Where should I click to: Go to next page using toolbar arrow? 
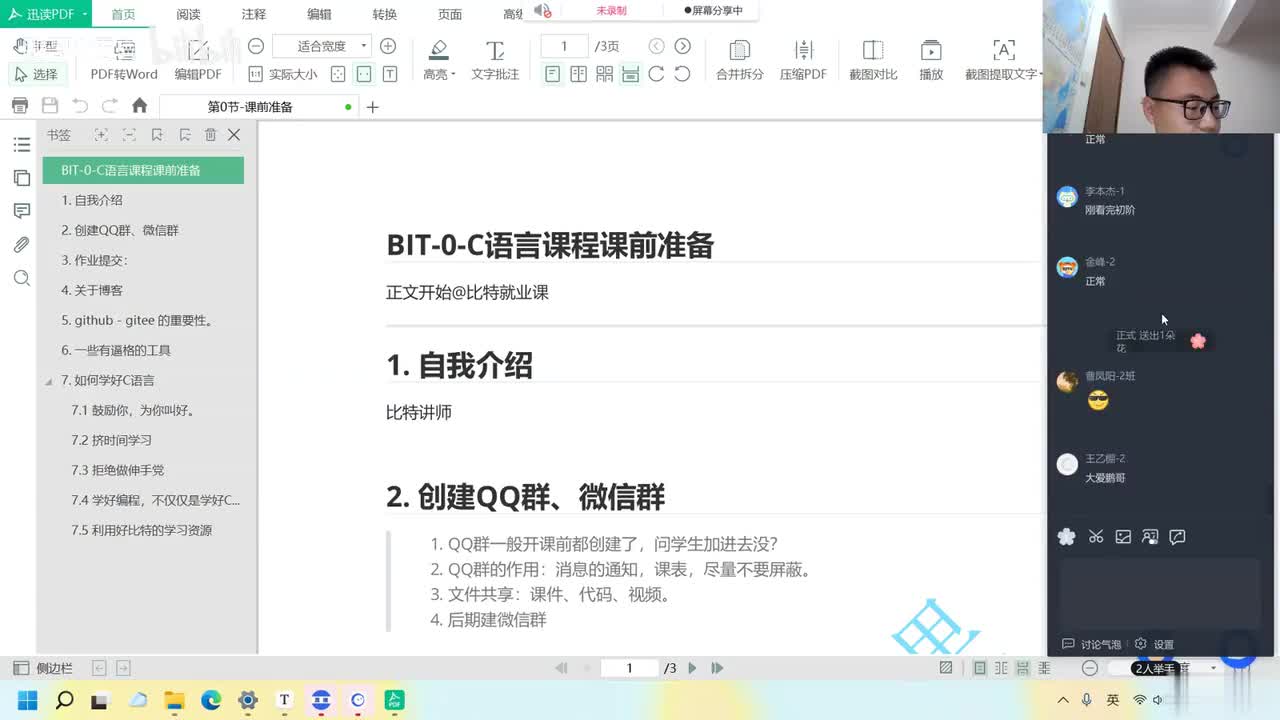pyautogui.click(x=683, y=46)
